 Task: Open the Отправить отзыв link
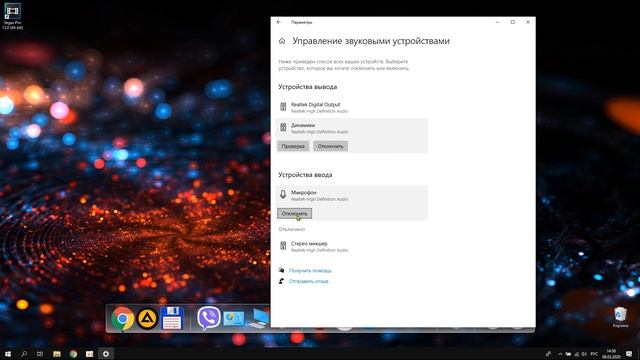pos(309,281)
